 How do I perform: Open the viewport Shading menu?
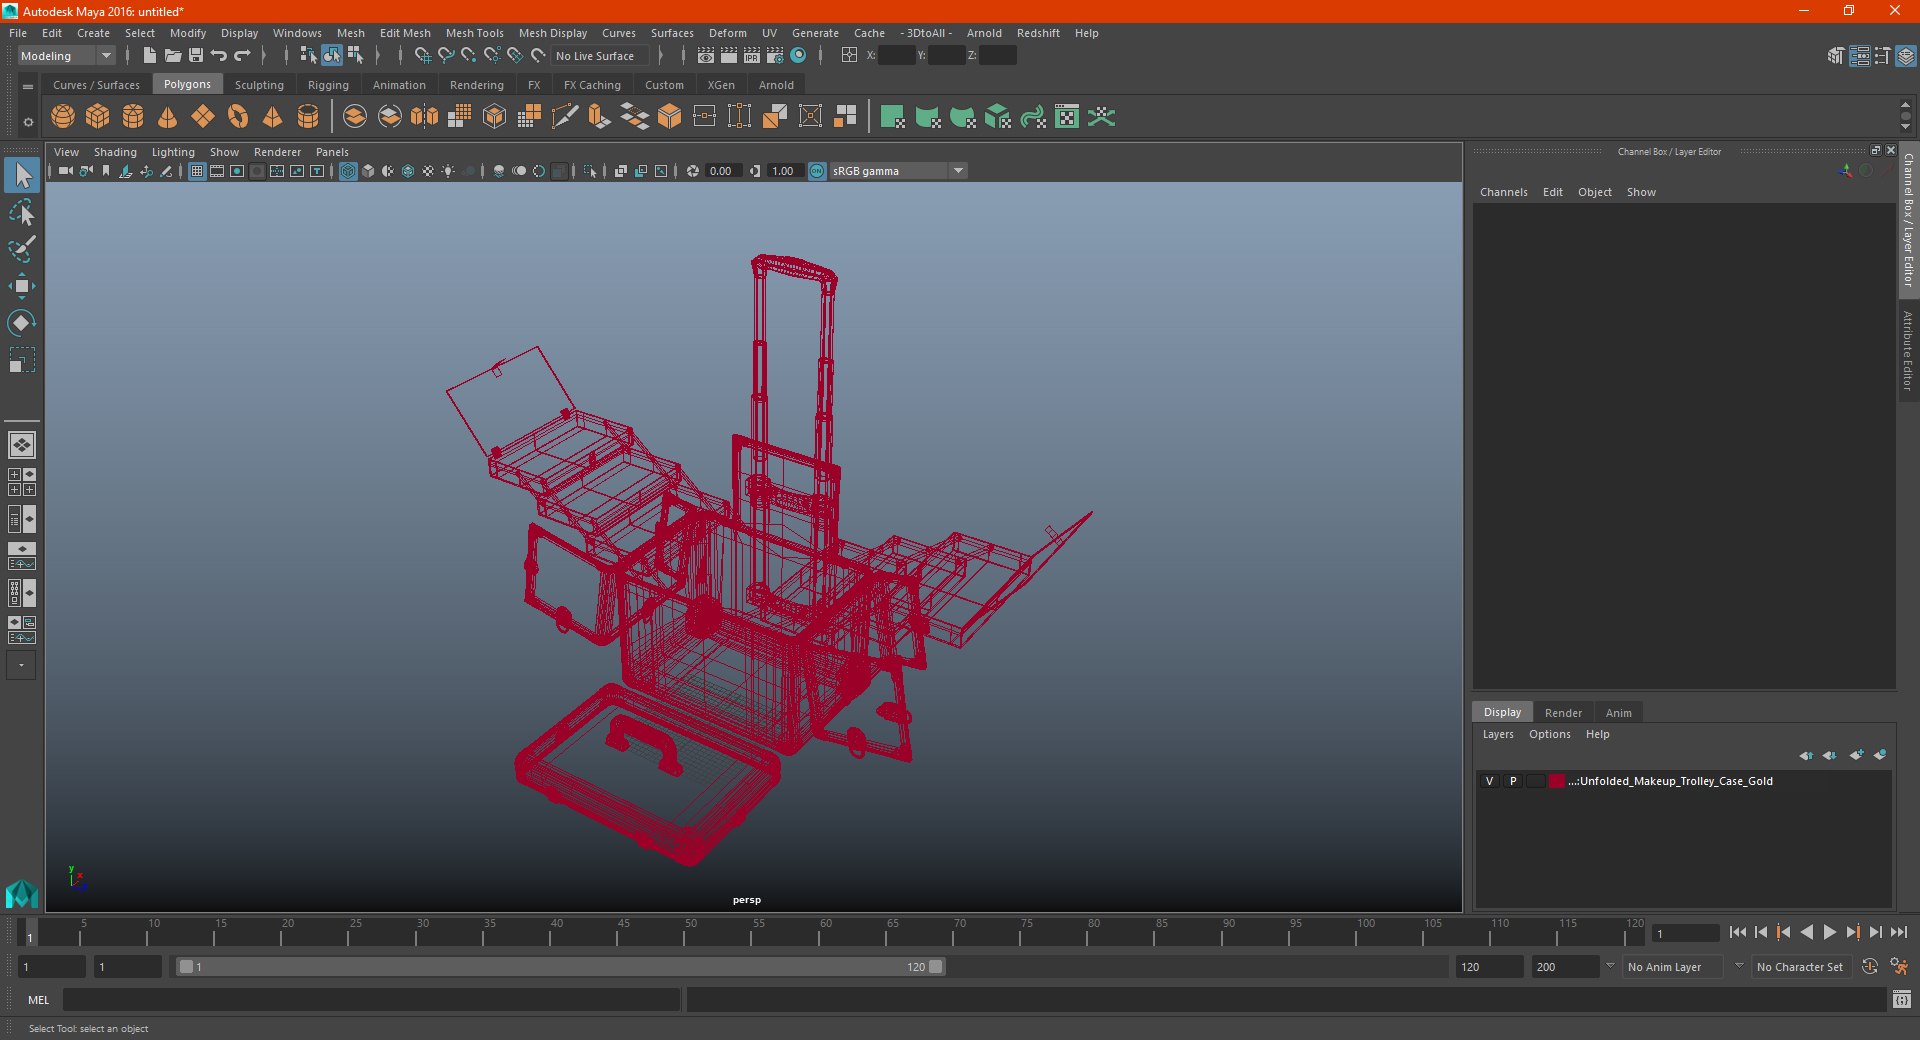115,152
